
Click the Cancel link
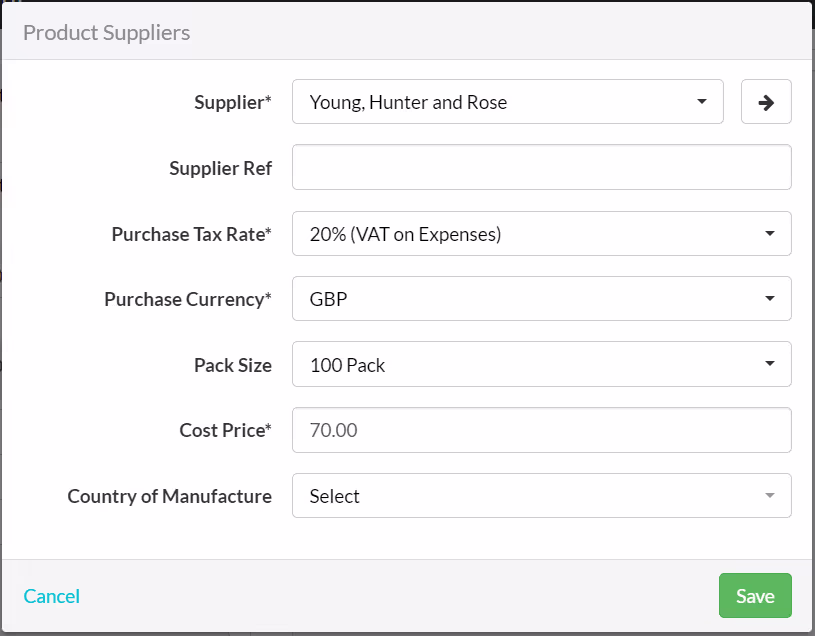[51, 596]
